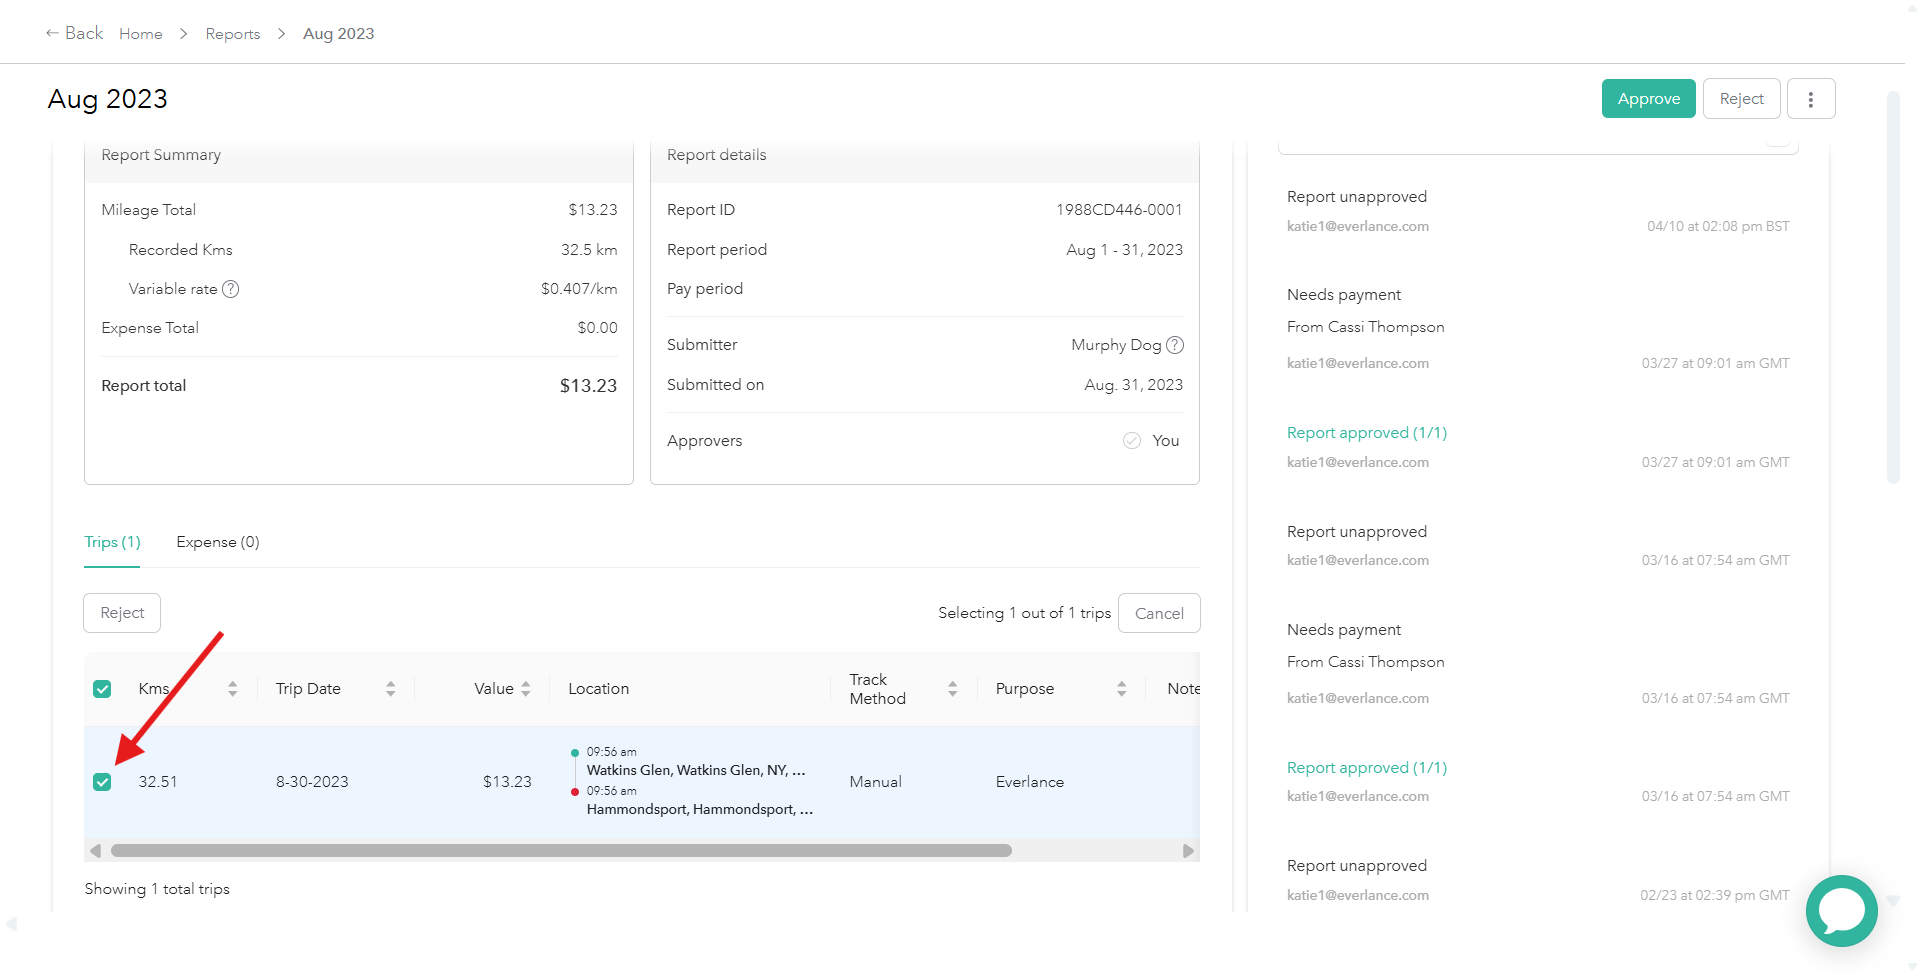Open the three-dot more options menu
Image resolution: width=1920 pixels, height=973 pixels.
(x=1810, y=99)
